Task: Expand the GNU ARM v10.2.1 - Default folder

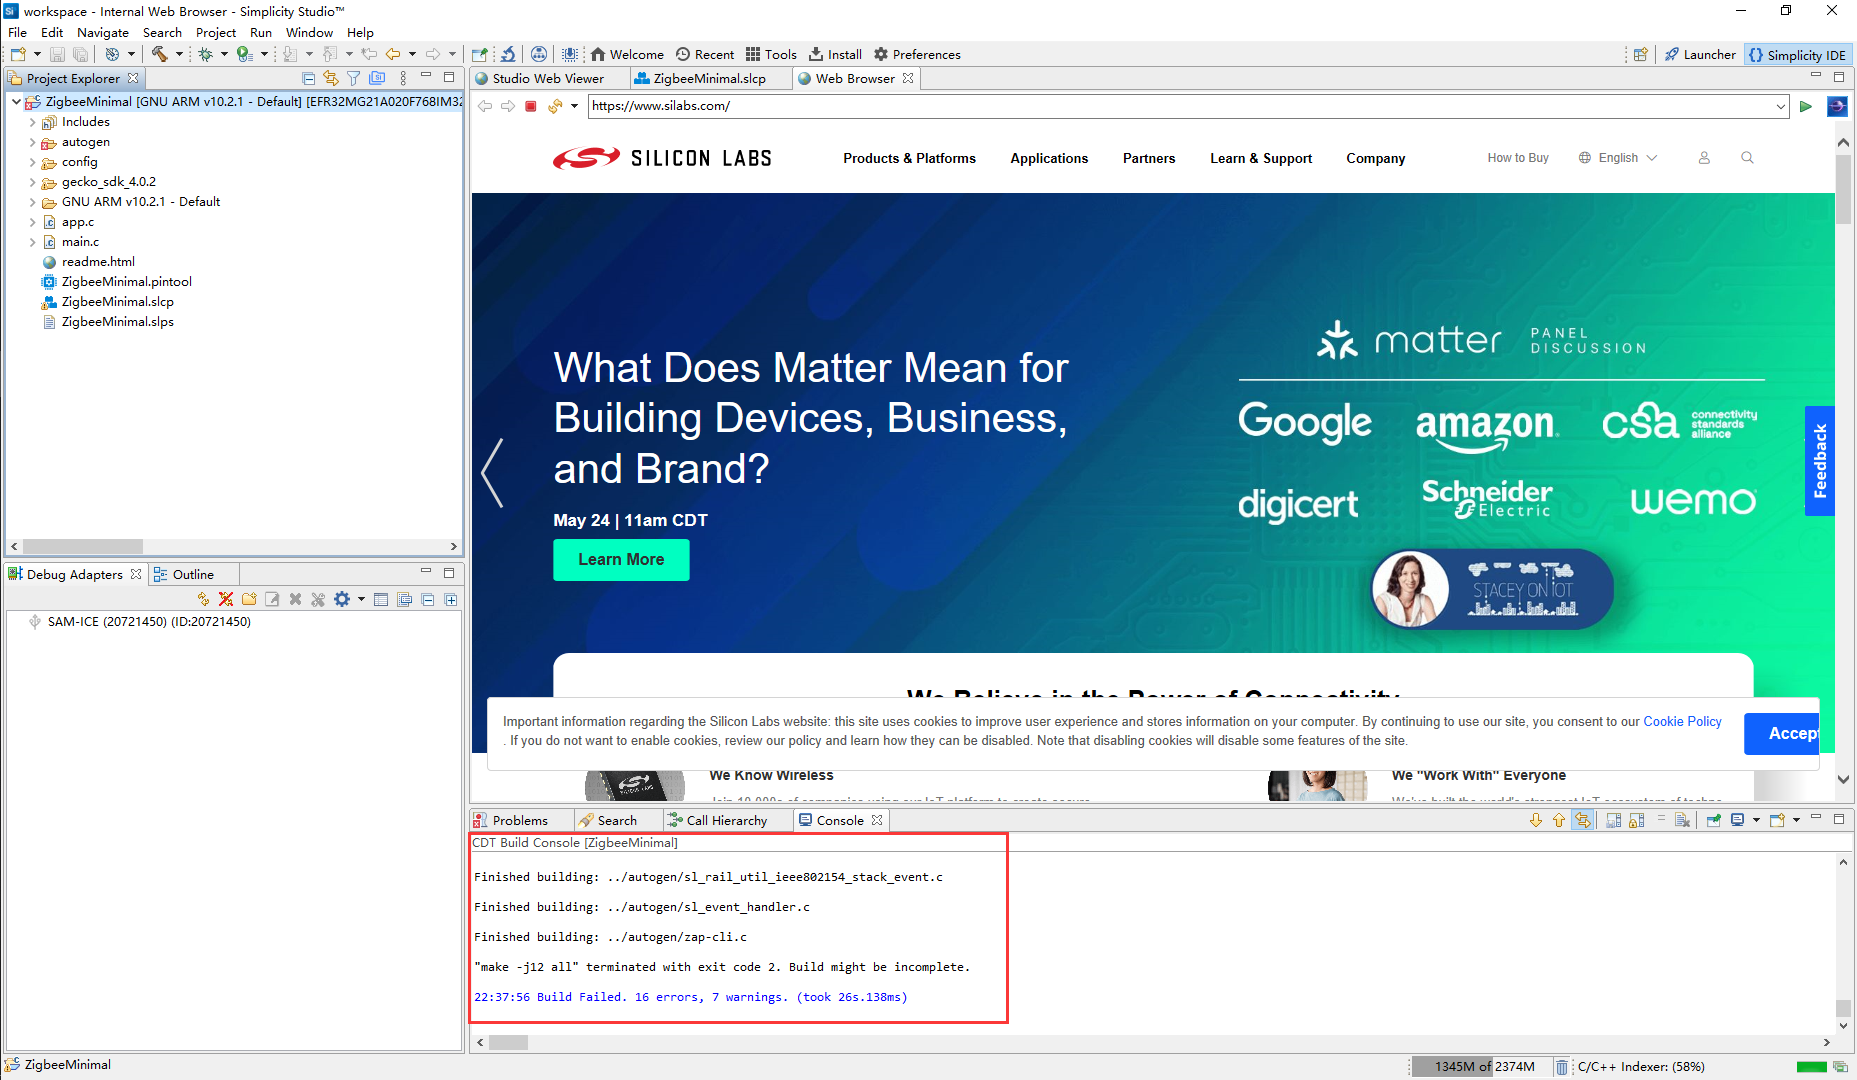Action: (x=33, y=202)
